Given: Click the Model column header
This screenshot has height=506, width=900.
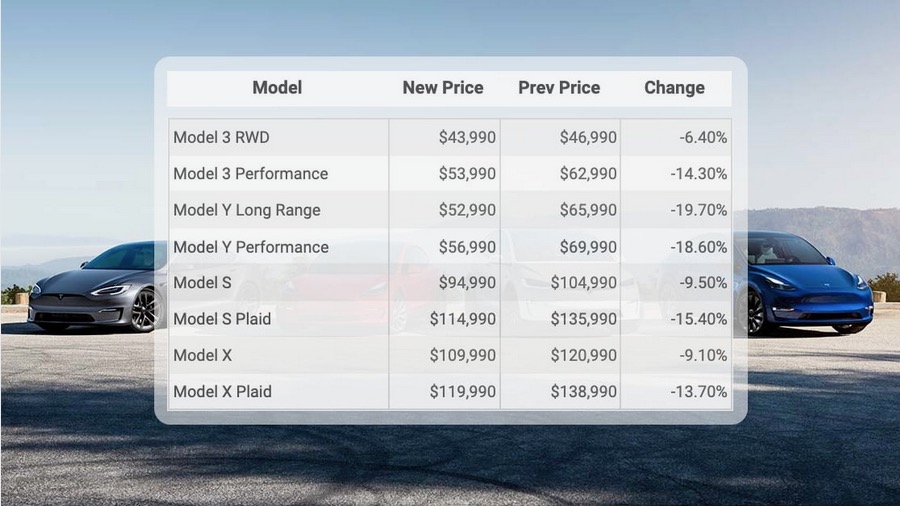Looking at the screenshot, I should (x=277, y=88).
